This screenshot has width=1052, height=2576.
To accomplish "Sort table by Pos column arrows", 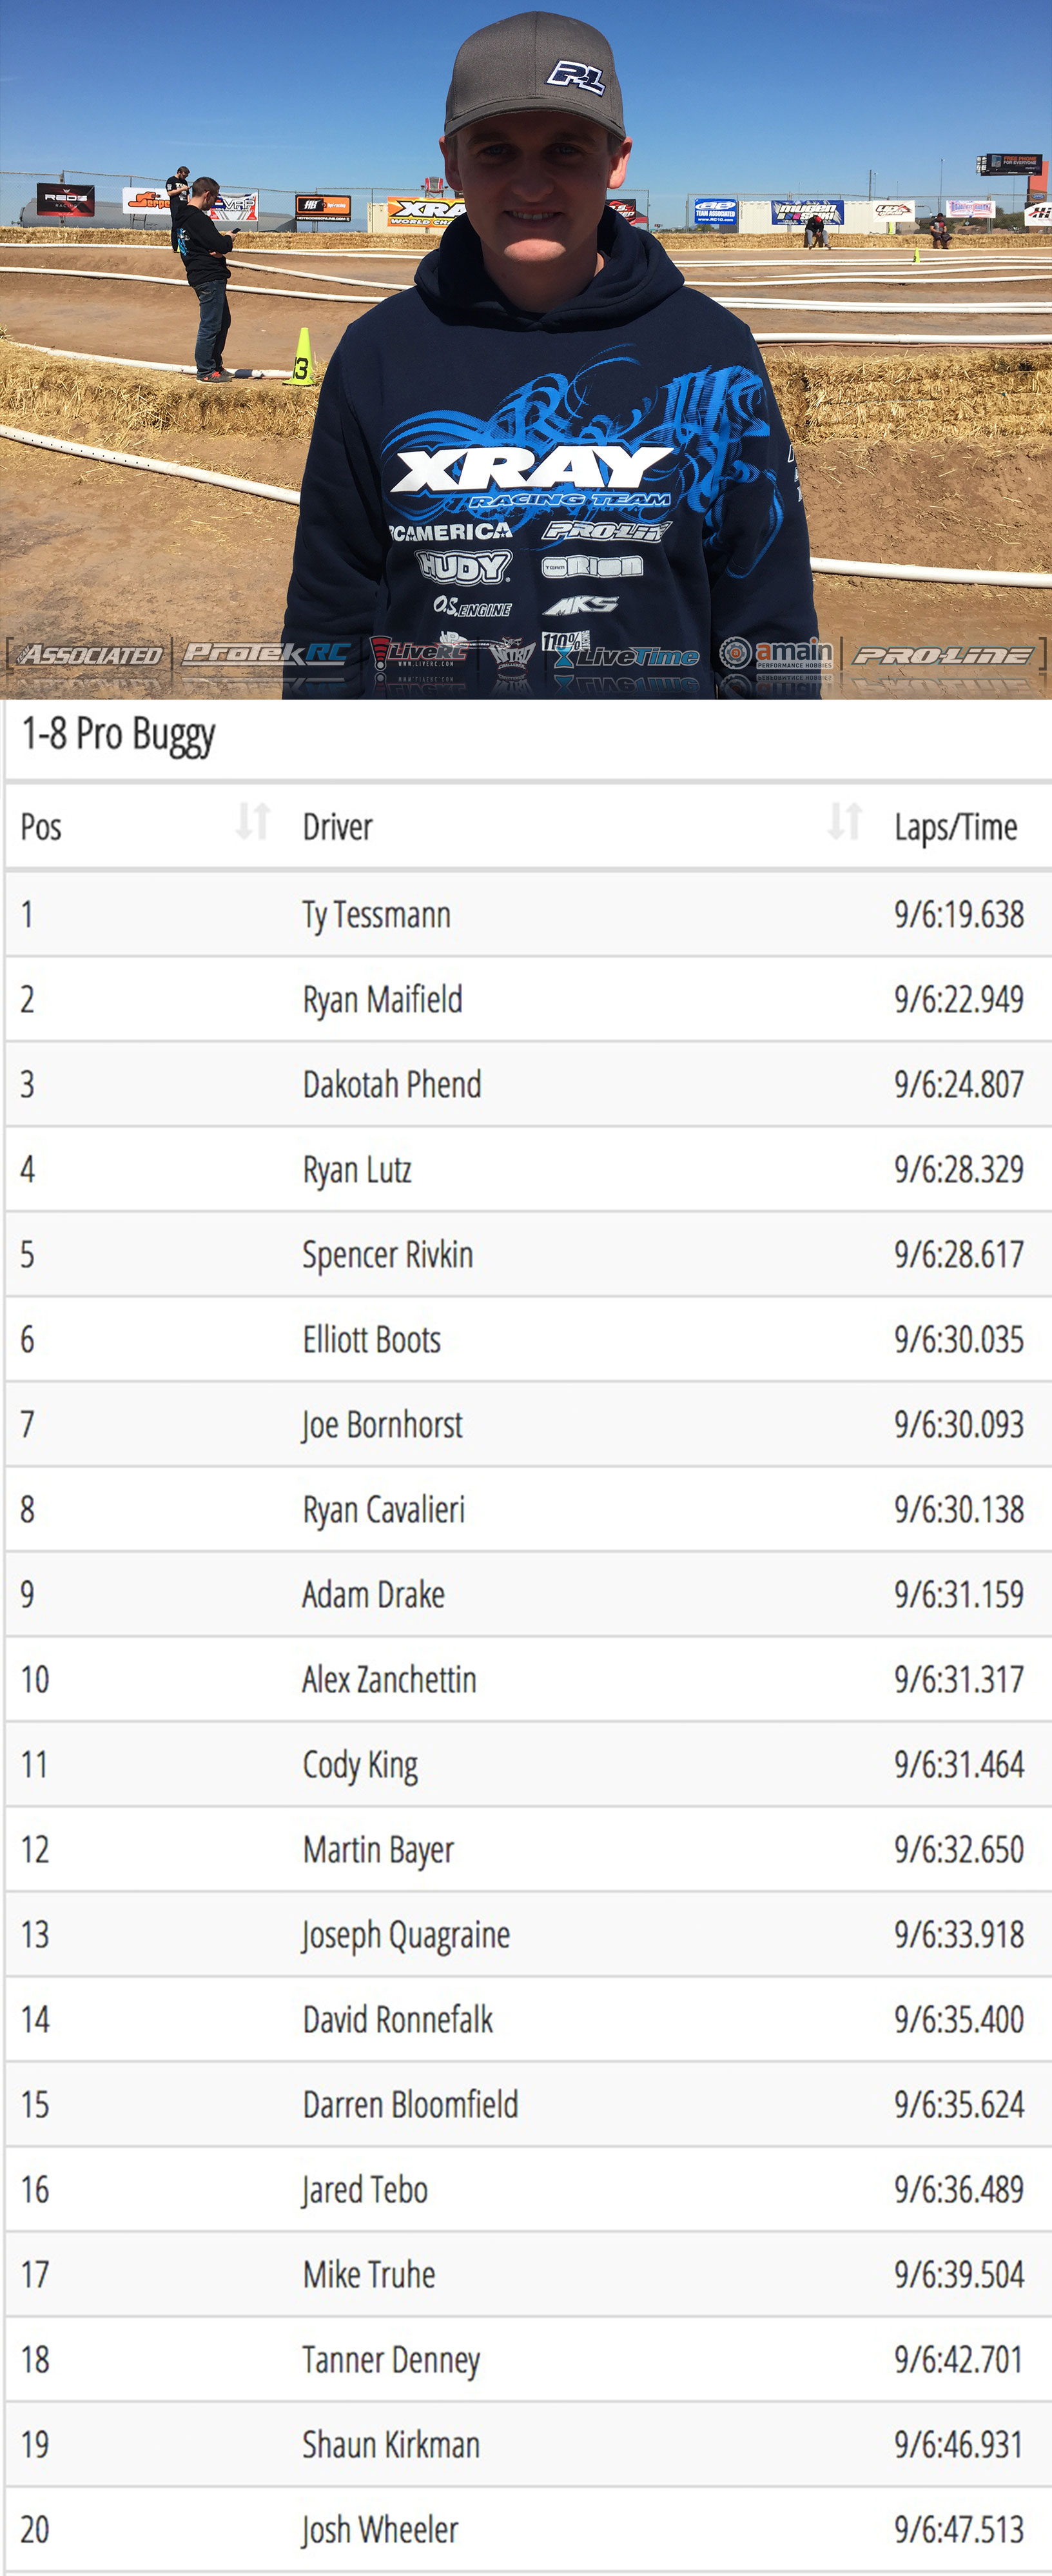I will pyautogui.click(x=253, y=822).
